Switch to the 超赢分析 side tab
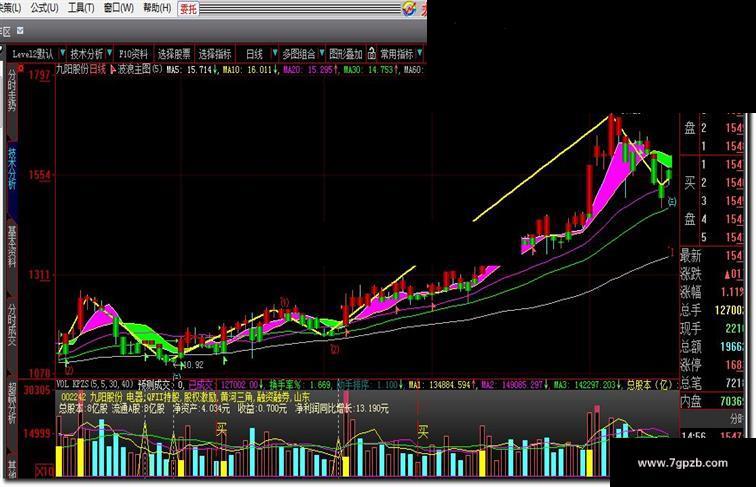The width and height of the screenshot is (756, 487). tap(12, 404)
